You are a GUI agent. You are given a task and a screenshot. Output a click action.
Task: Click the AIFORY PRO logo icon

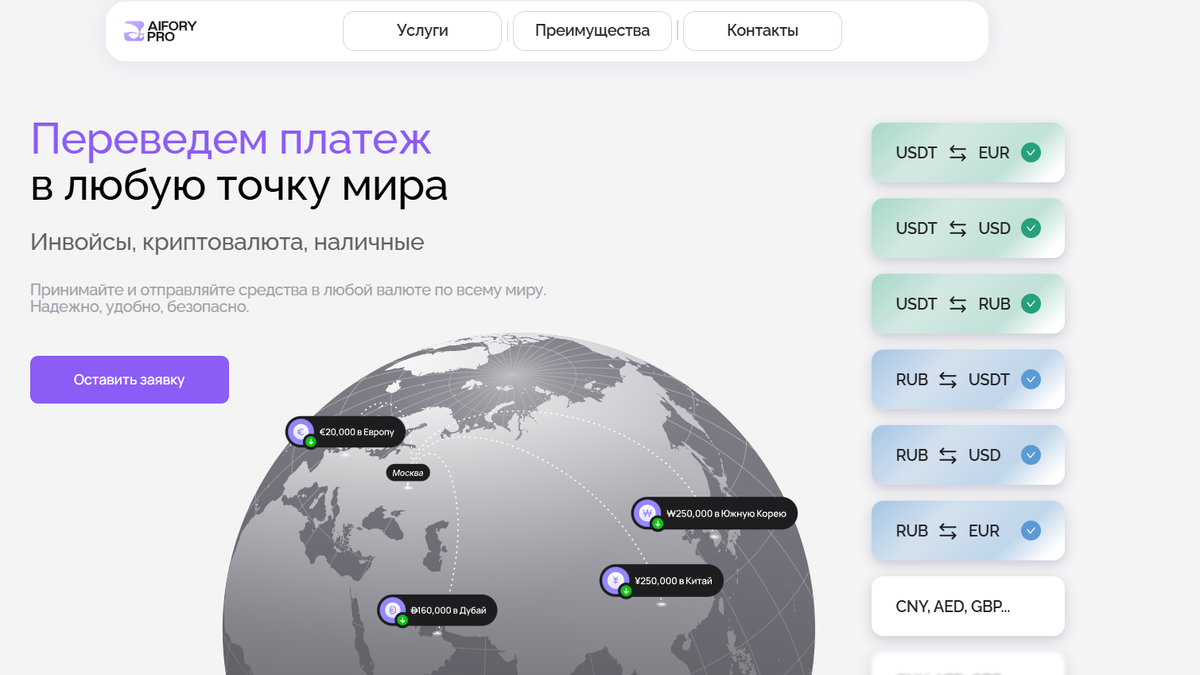(x=136, y=31)
